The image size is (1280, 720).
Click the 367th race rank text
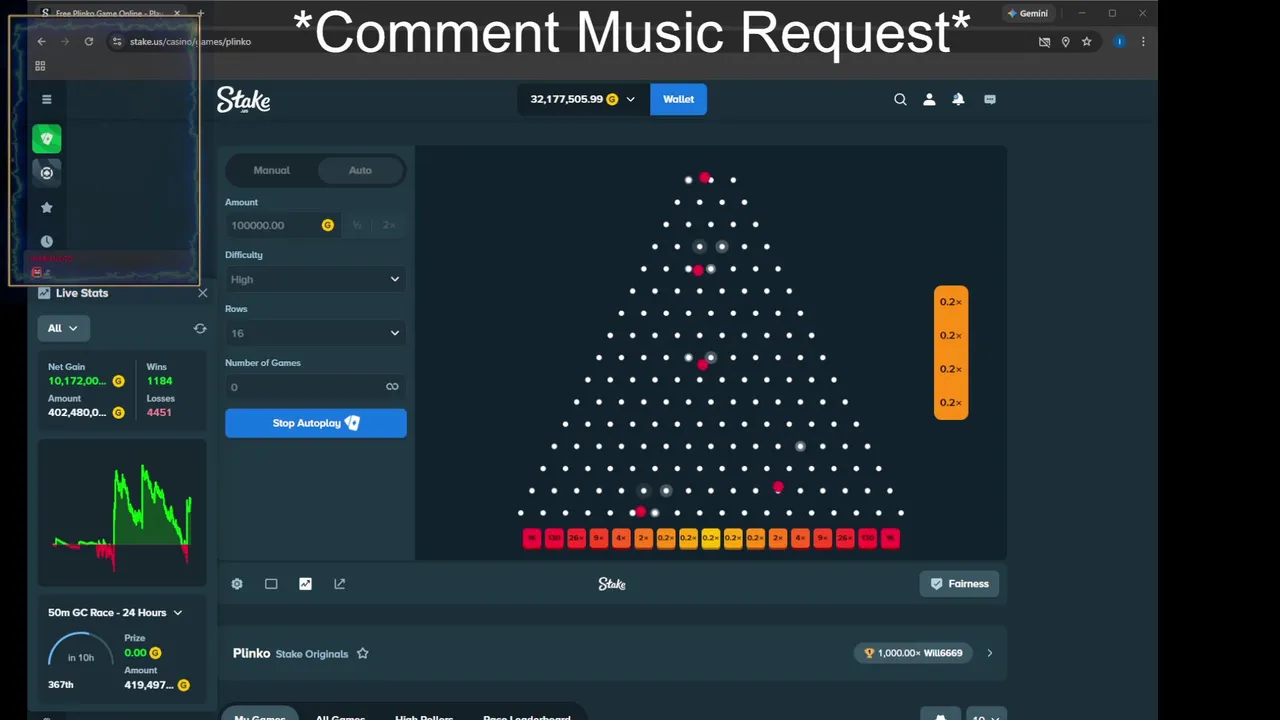tap(61, 685)
